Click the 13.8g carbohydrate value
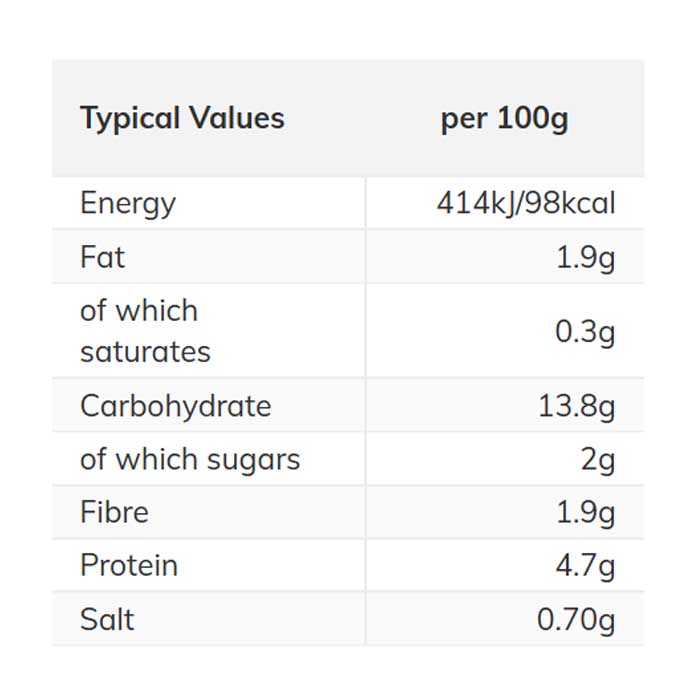 click(x=577, y=406)
